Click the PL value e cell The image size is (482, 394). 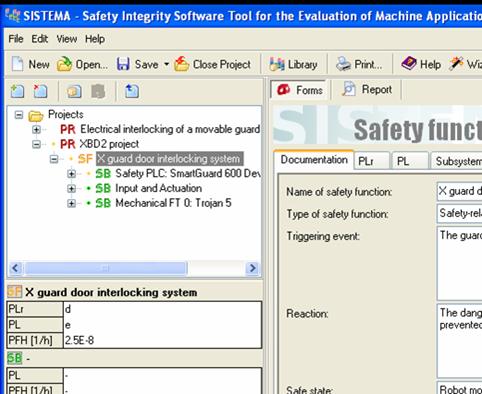point(162,325)
